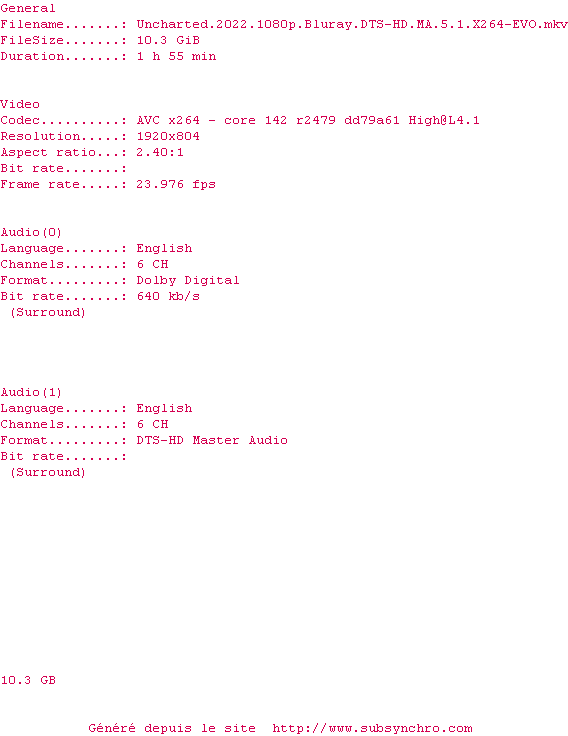Screen dimensions: 568x736
Task: Click the 23.976 fps frame rate
Action: (176, 184)
